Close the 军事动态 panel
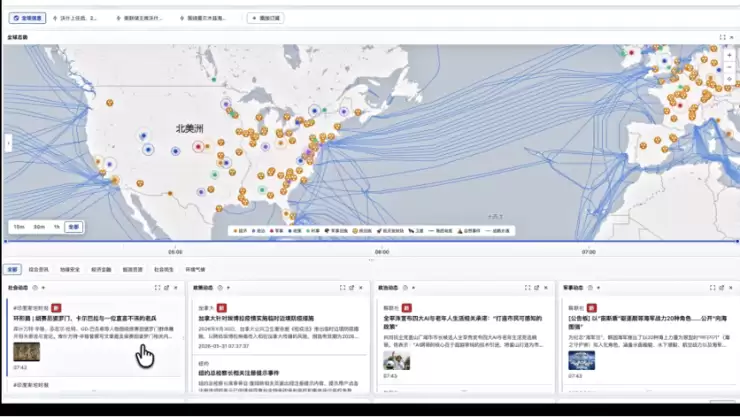 coord(731,288)
